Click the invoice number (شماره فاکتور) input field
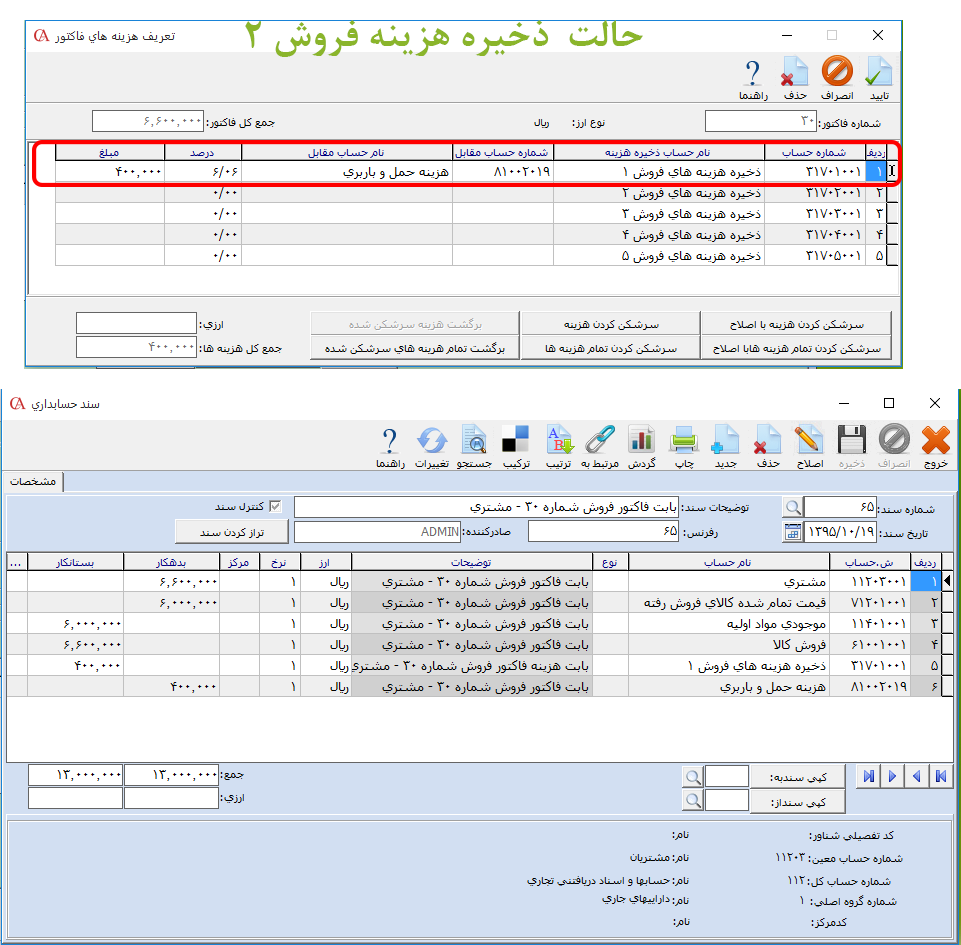Image resolution: width=961 pixels, height=945 pixels. click(x=760, y=122)
